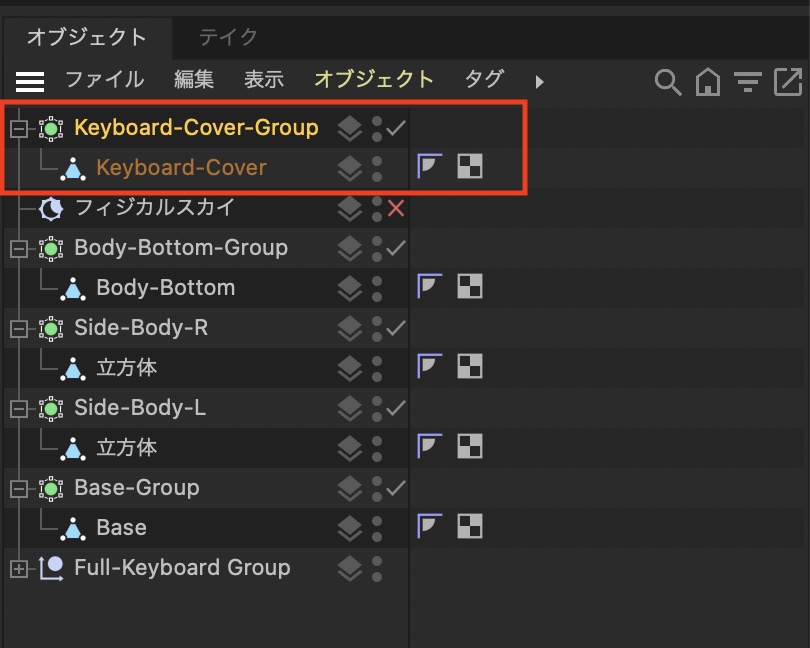Toggle visibility dots for Full-Keyboard Group
This screenshot has height=648, width=810.
(377, 568)
